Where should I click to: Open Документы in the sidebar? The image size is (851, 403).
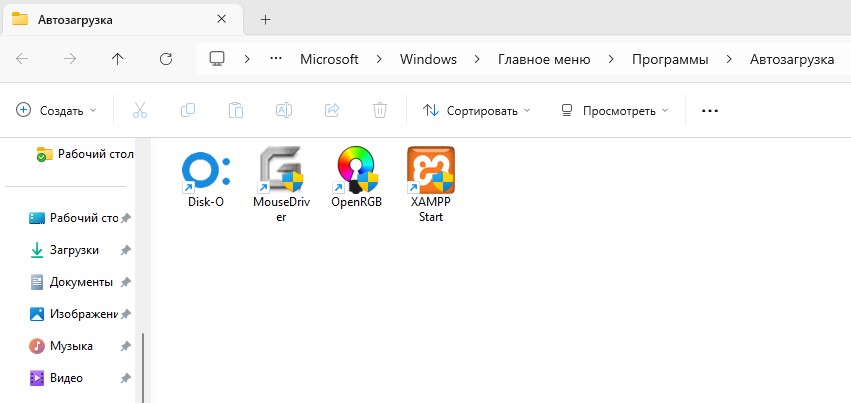[x=70, y=282]
